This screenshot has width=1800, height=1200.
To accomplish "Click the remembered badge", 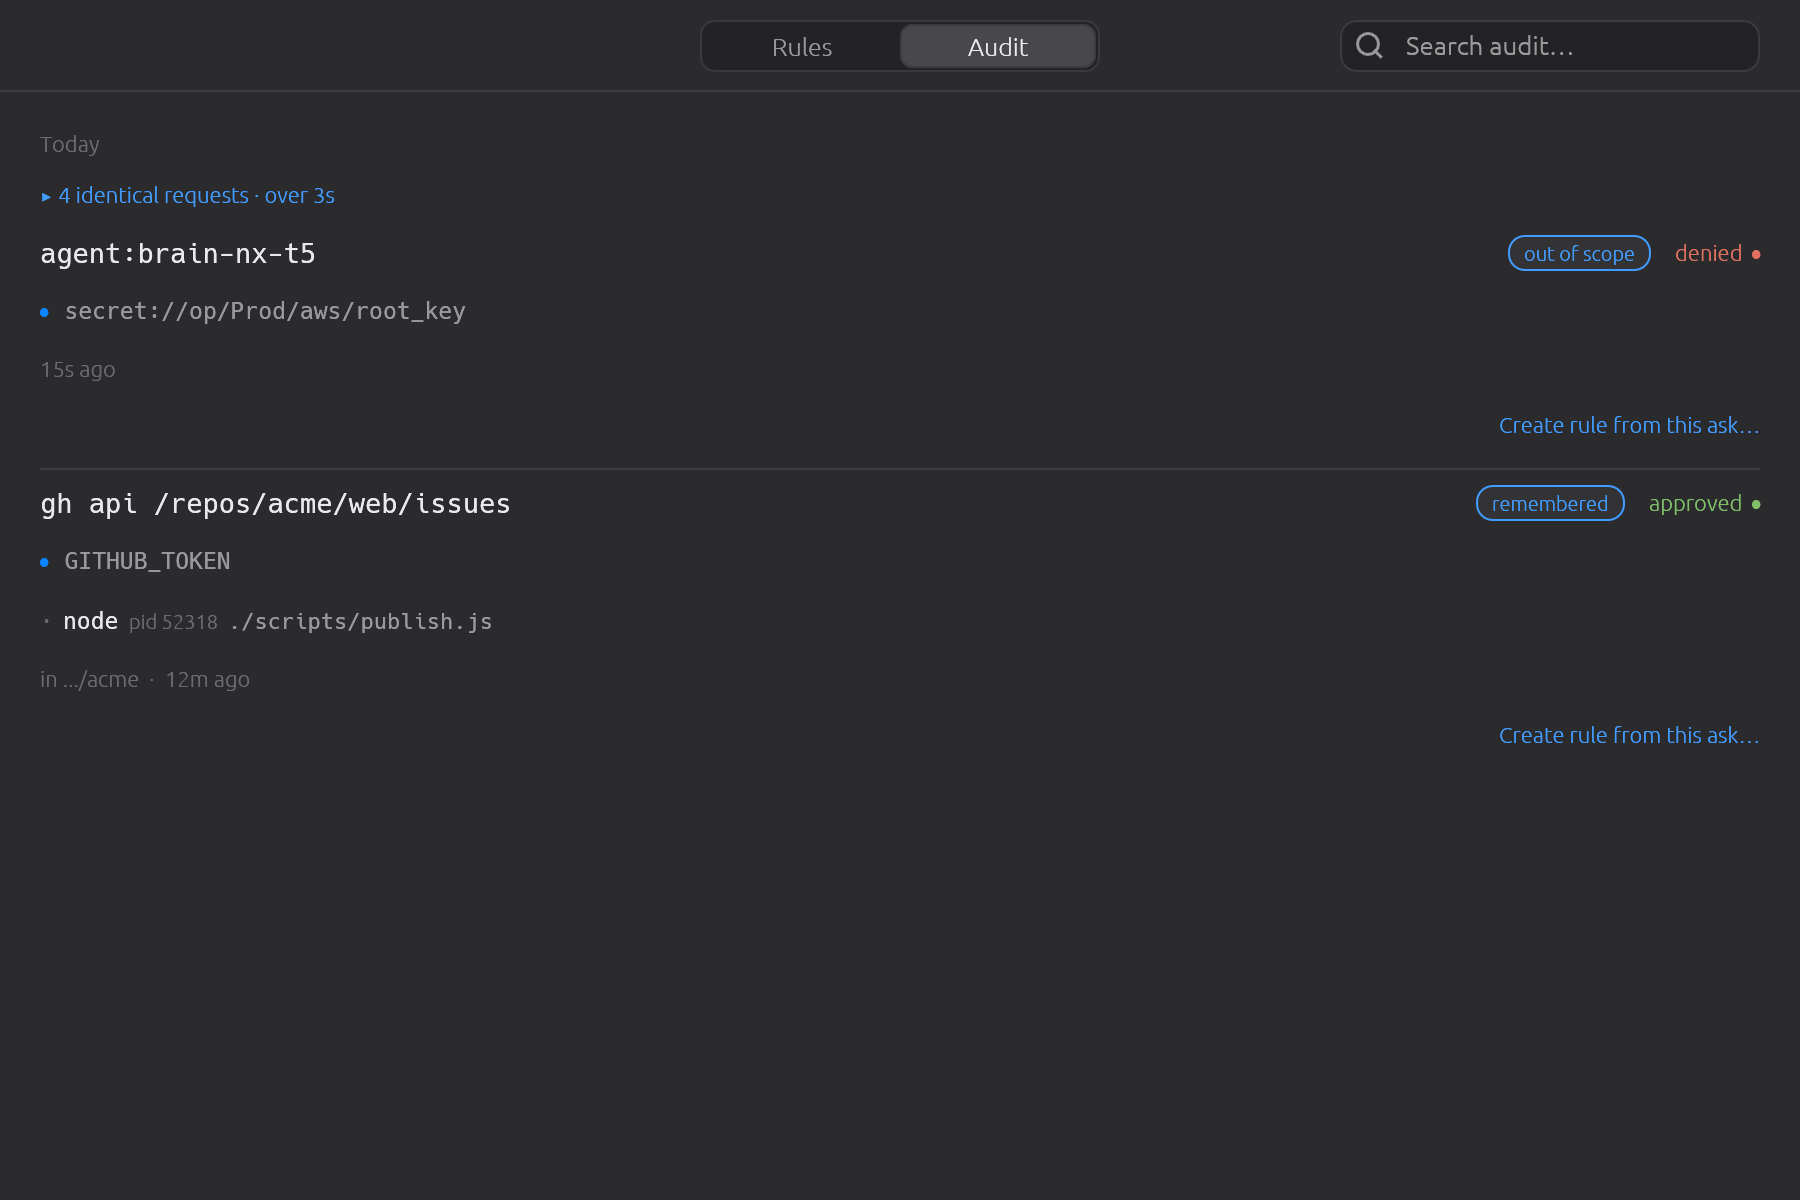I will click(1550, 503).
